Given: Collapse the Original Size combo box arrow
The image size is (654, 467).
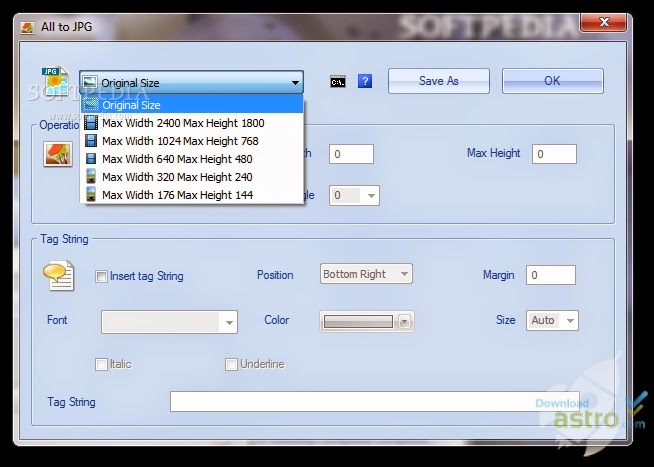Looking at the screenshot, I should click(295, 83).
